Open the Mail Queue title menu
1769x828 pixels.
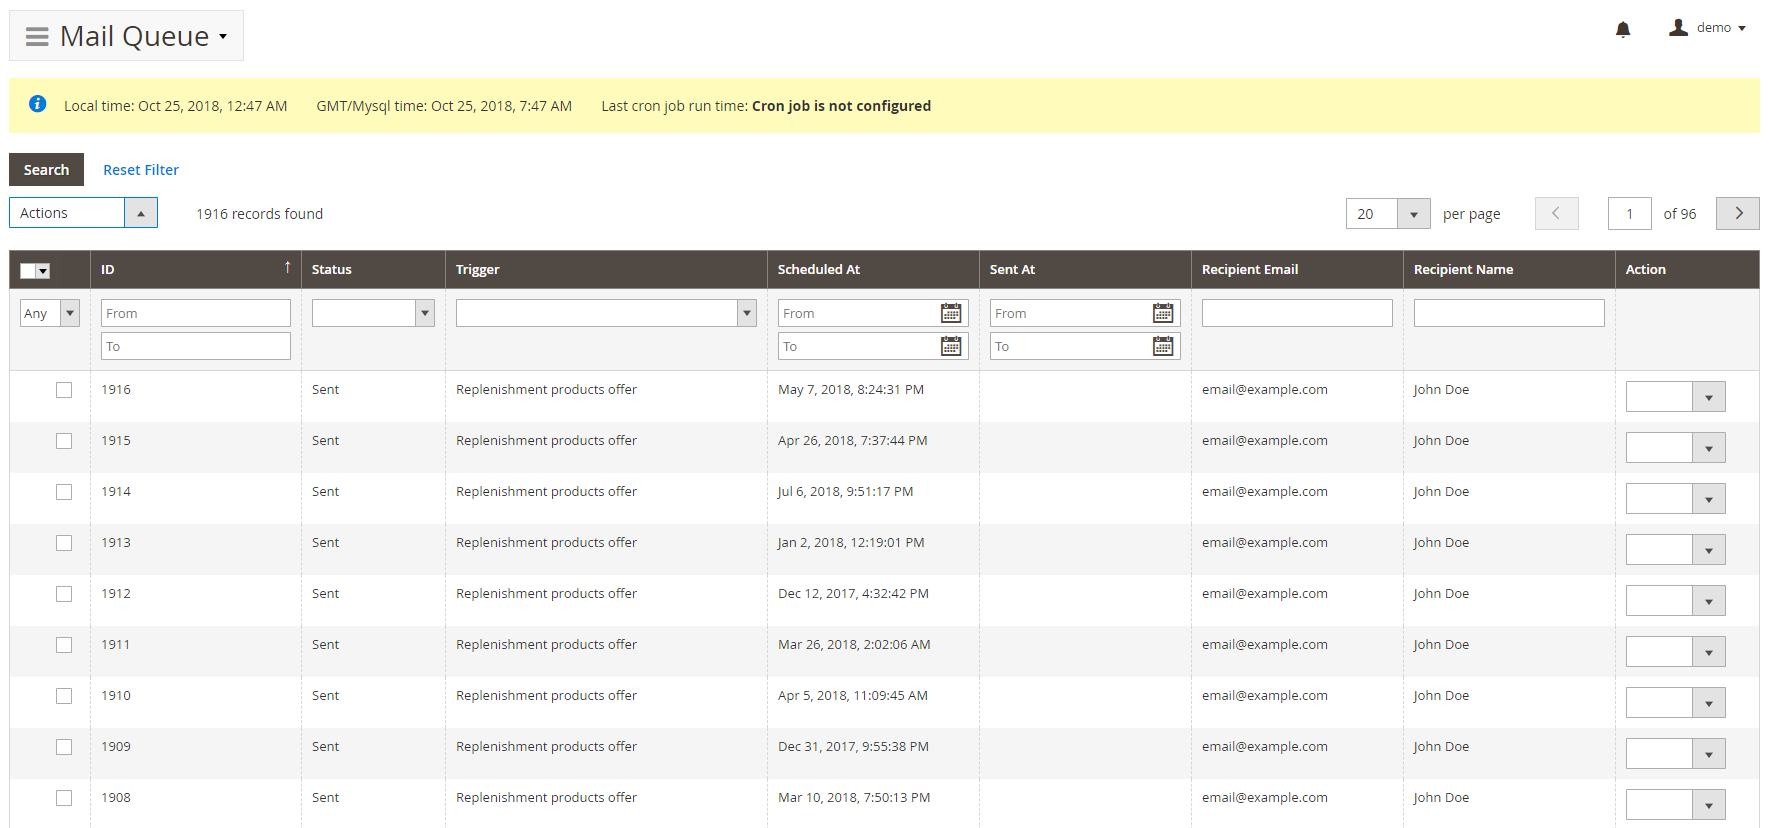coord(144,36)
